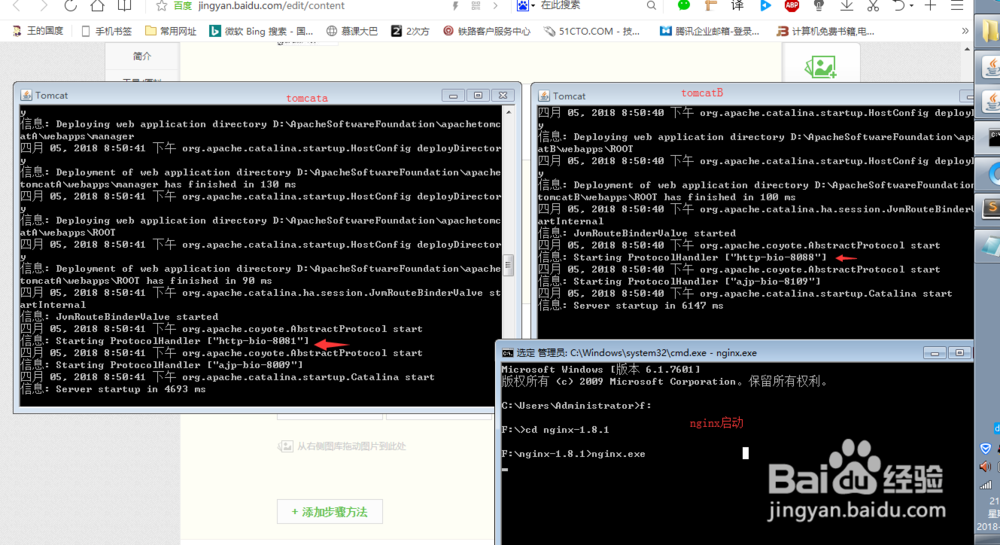Click the blue video play extension icon

click(765, 6)
